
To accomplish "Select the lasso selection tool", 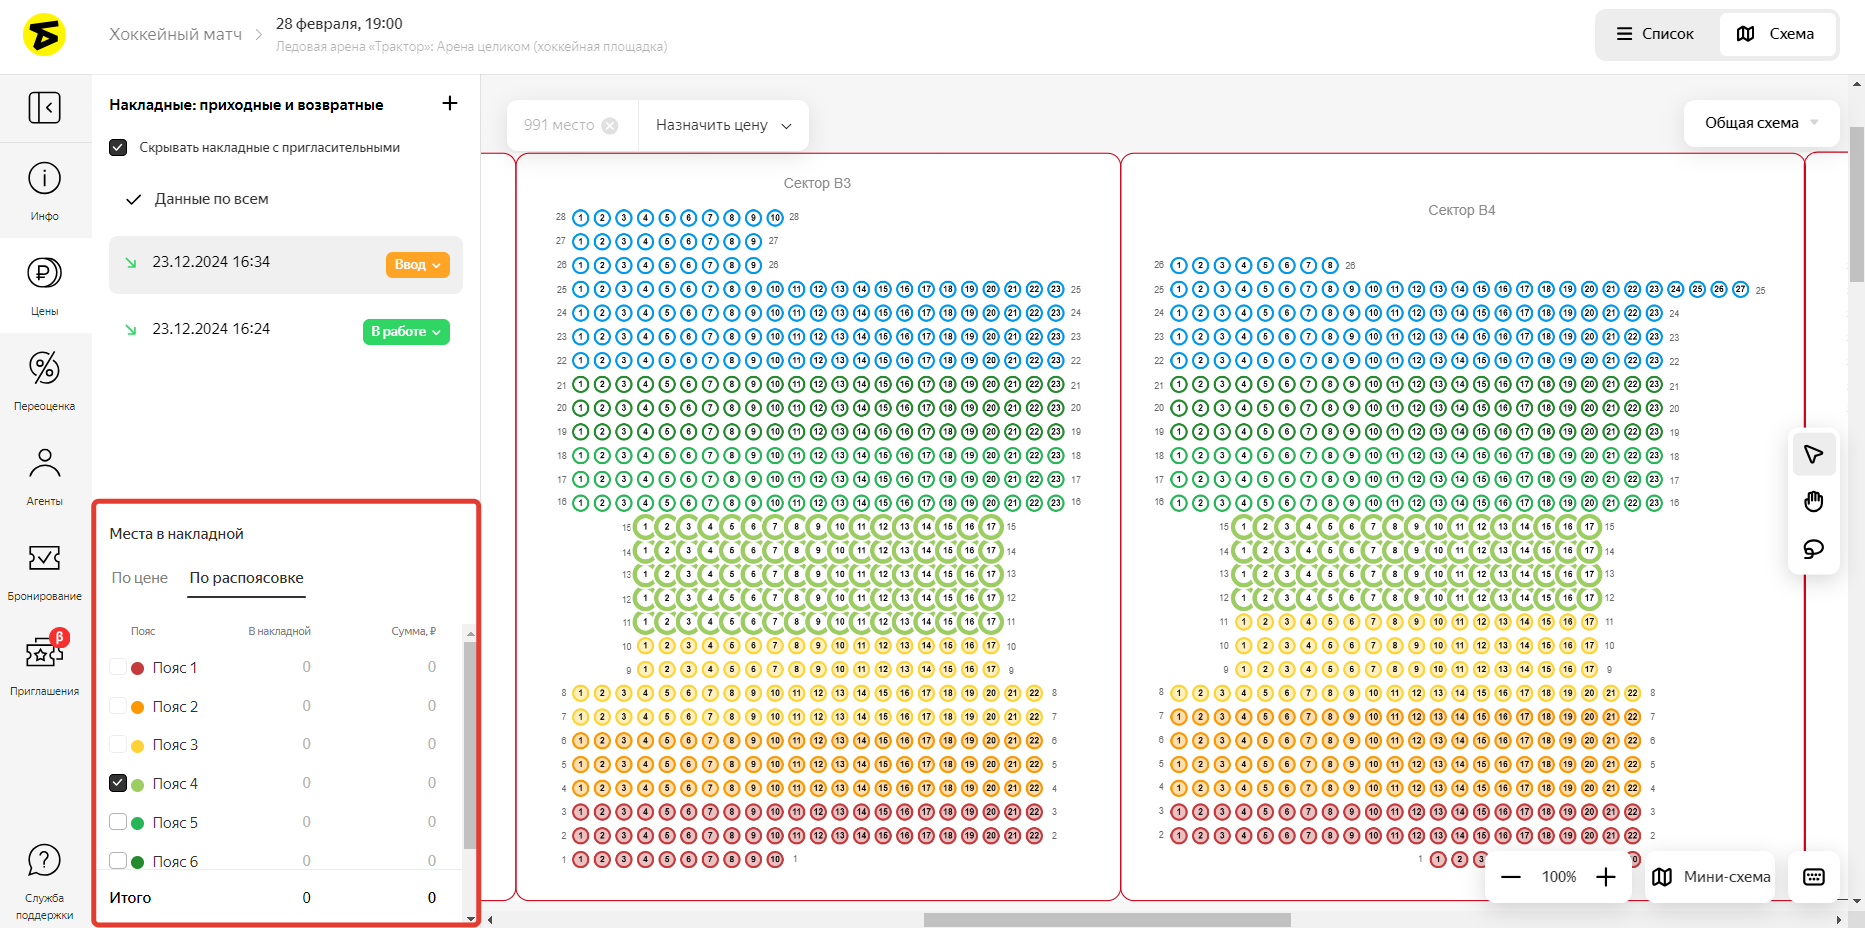I will point(1813,549).
